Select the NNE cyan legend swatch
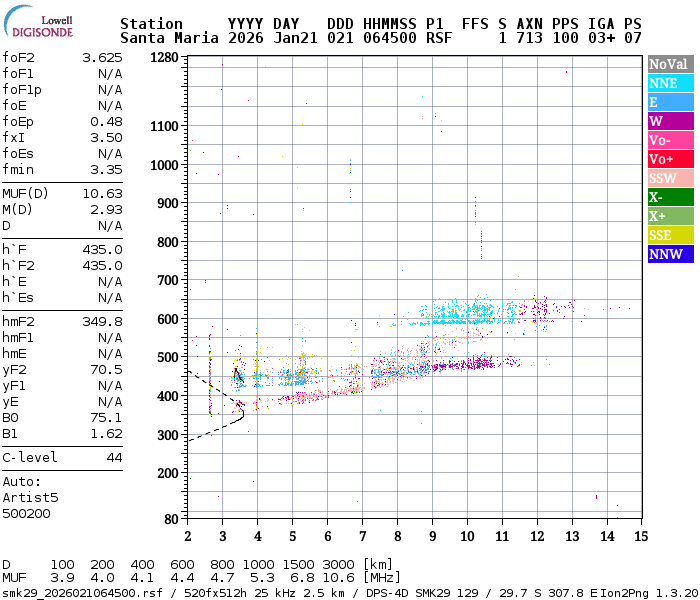Viewport: 700px width, 600px height. [x=671, y=83]
